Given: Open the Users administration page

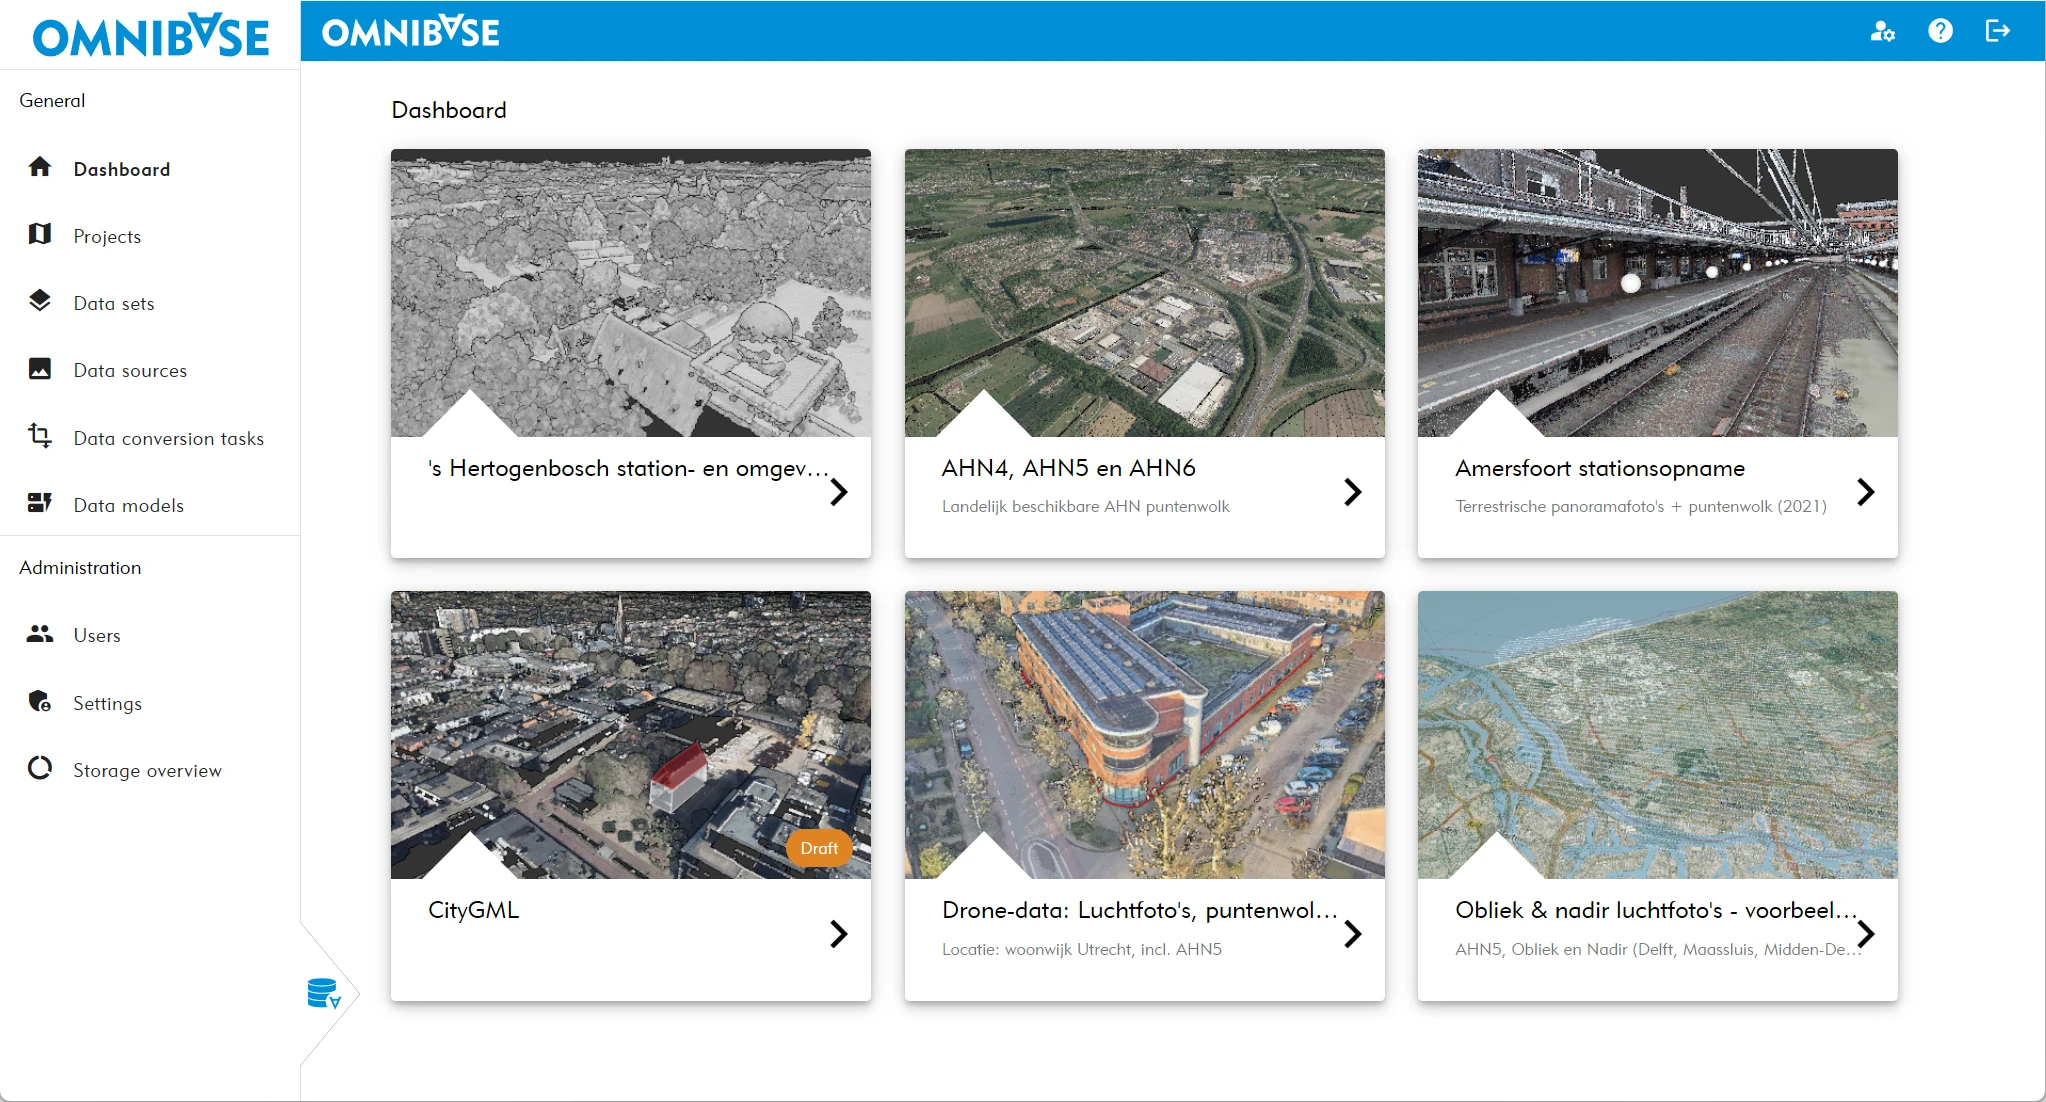Looking at the screenshot, I should pos(97,636).
